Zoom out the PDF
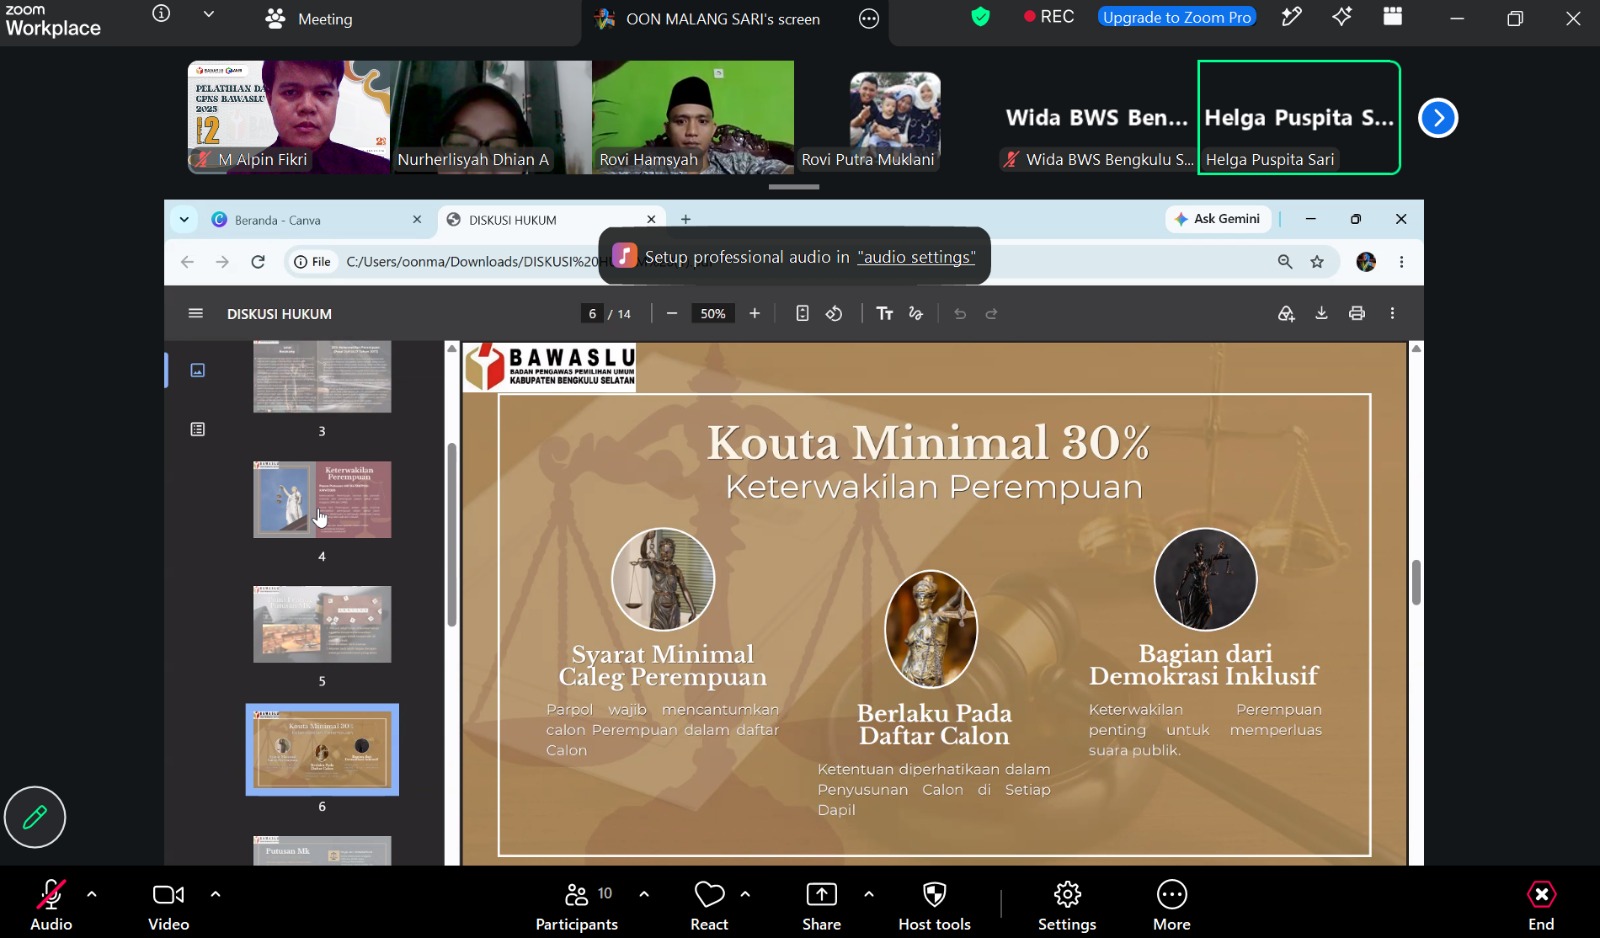 (672, 314)
